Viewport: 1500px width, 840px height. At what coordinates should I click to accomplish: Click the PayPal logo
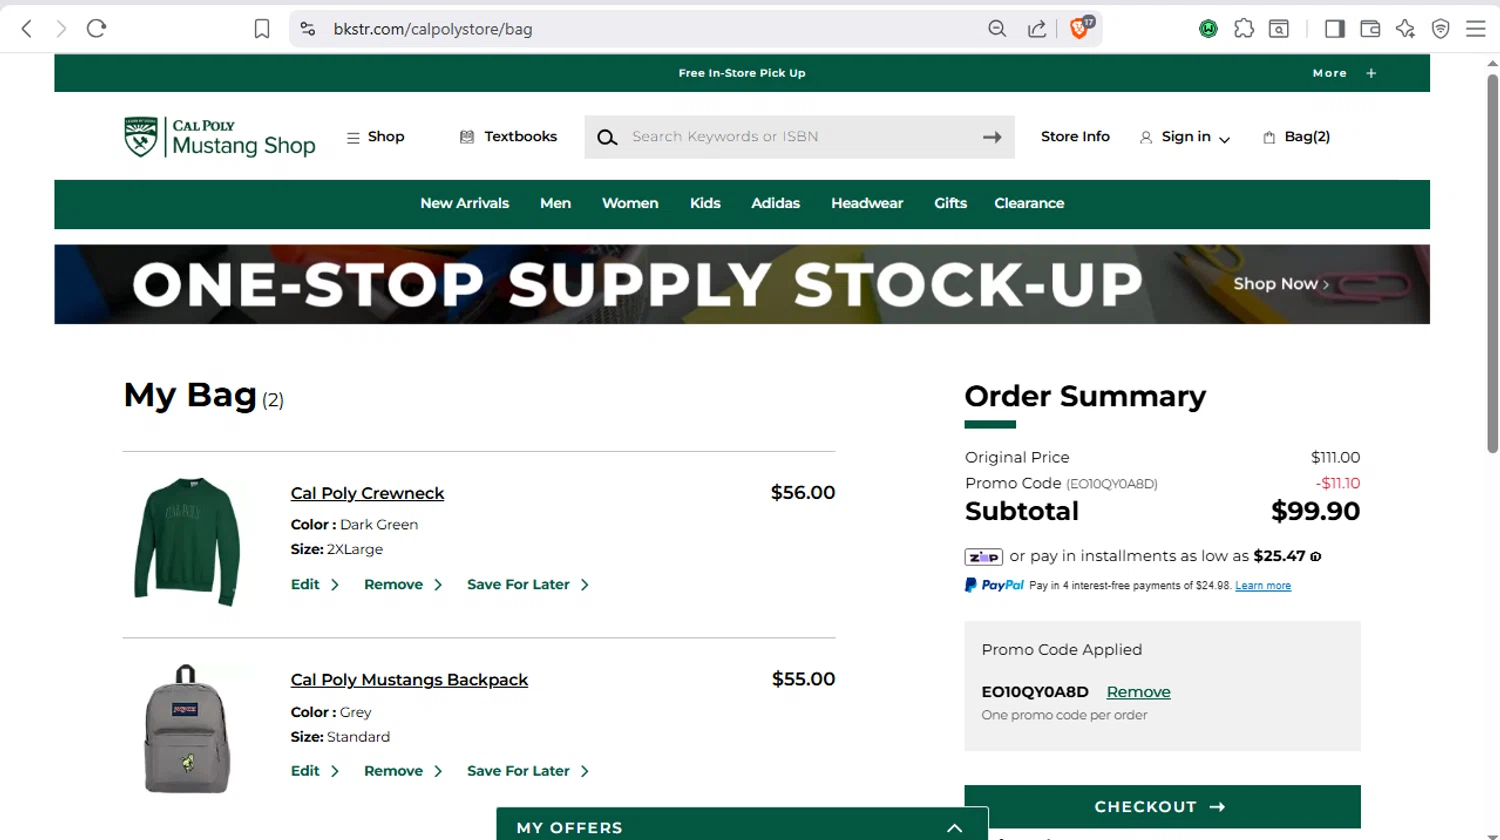coord(994,585)
